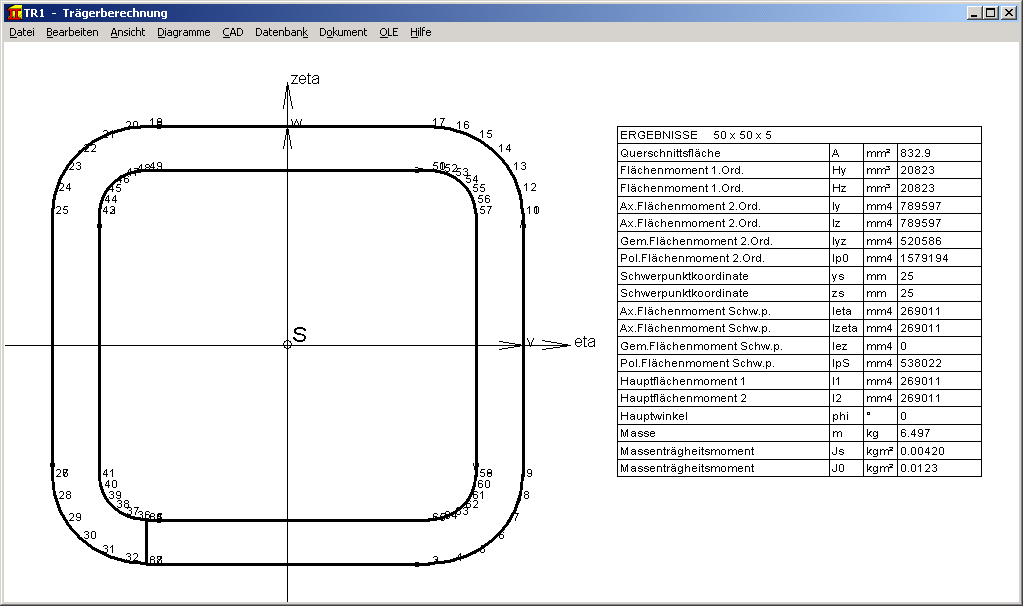Open the Dokument menu
1023x606 pixels.
point(343,32)
